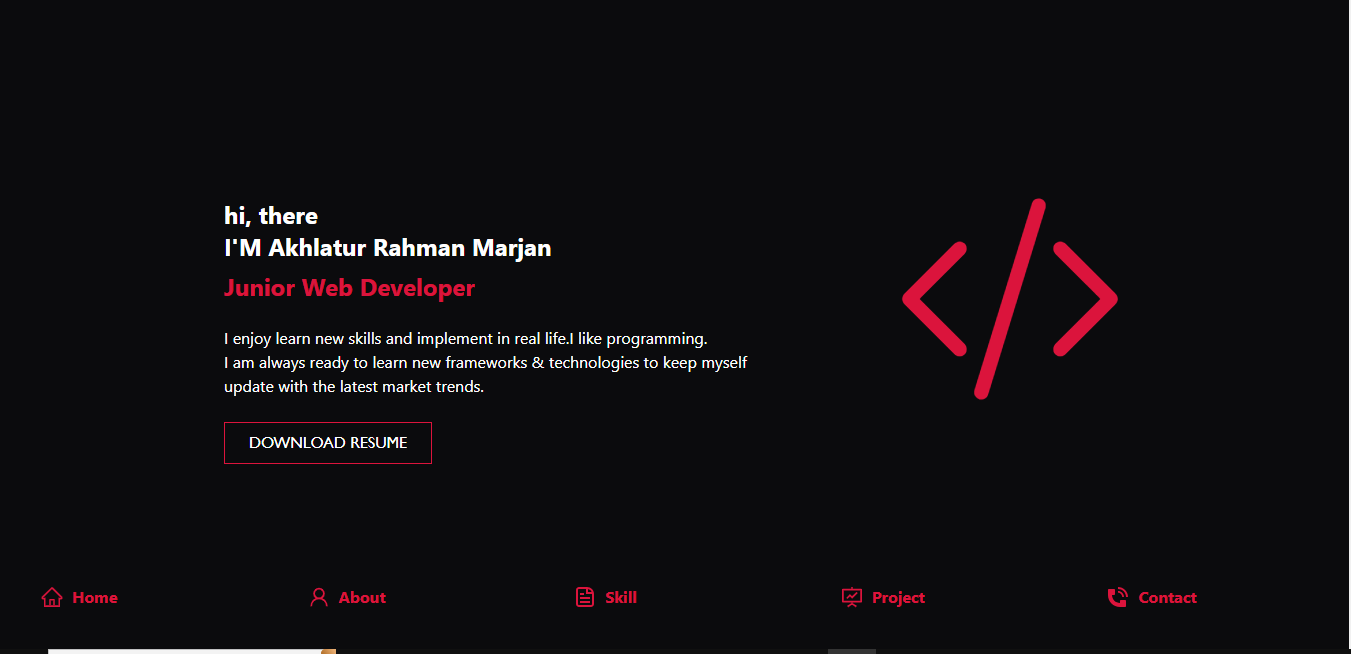Image resolution: width=1351 pixels, height=654 pixels.
Task: Navigate to the About section link
Action: (362, 597)
